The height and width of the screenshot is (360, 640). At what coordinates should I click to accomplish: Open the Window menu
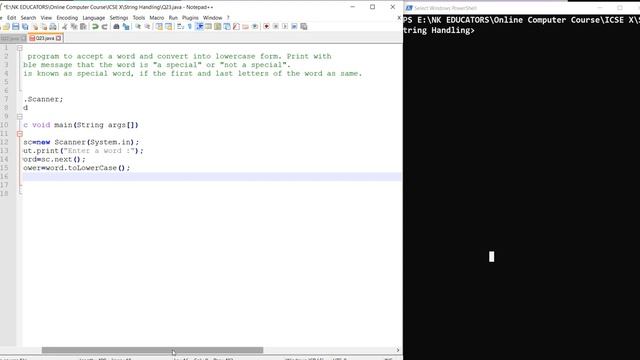point(212,18)
